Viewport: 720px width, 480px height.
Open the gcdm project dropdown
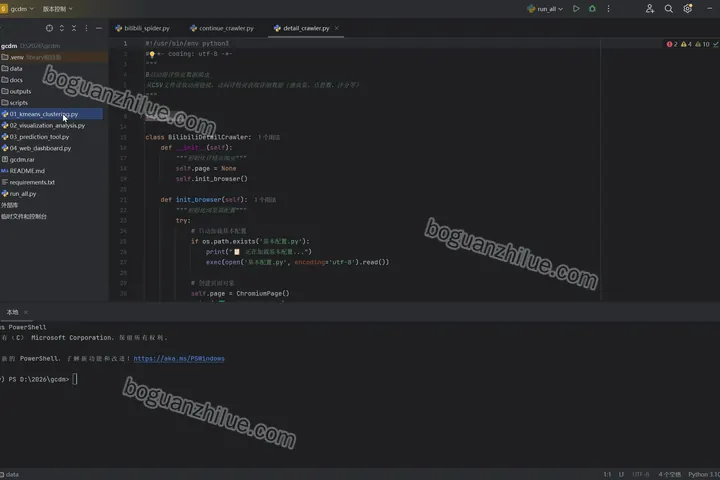coord(18,9)
